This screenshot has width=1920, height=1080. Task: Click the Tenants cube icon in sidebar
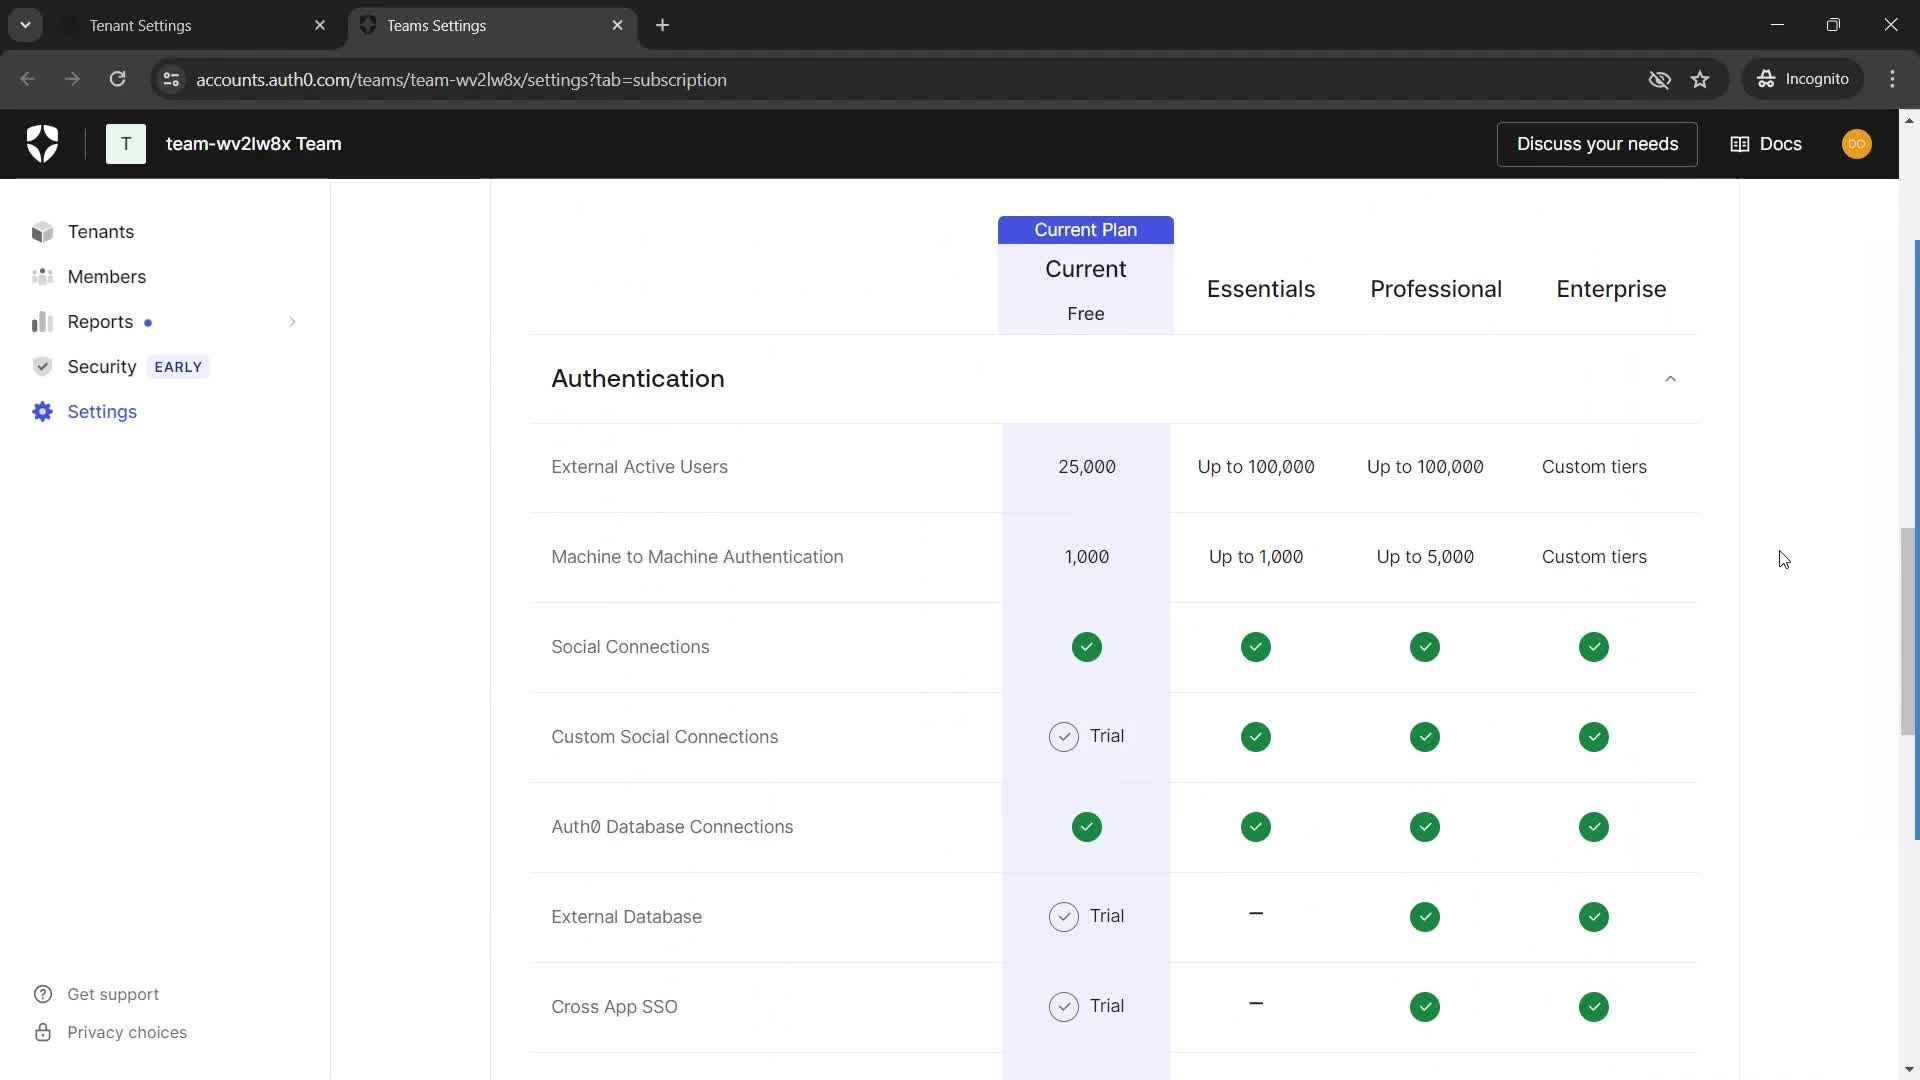coord(42,232)
